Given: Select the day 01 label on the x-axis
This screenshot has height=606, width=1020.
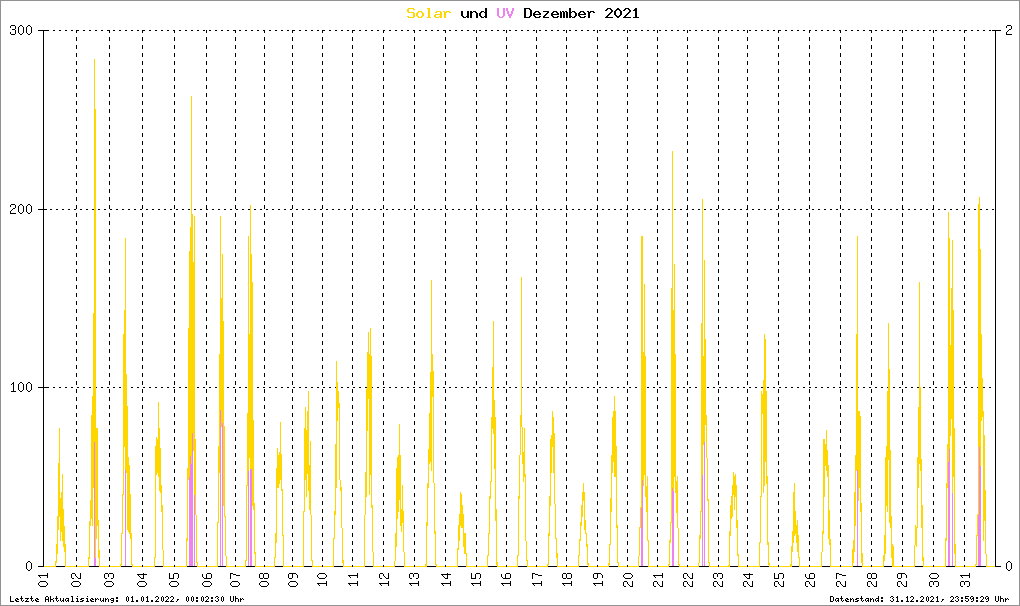Looking at the screenshot, I should coord(43,580).
